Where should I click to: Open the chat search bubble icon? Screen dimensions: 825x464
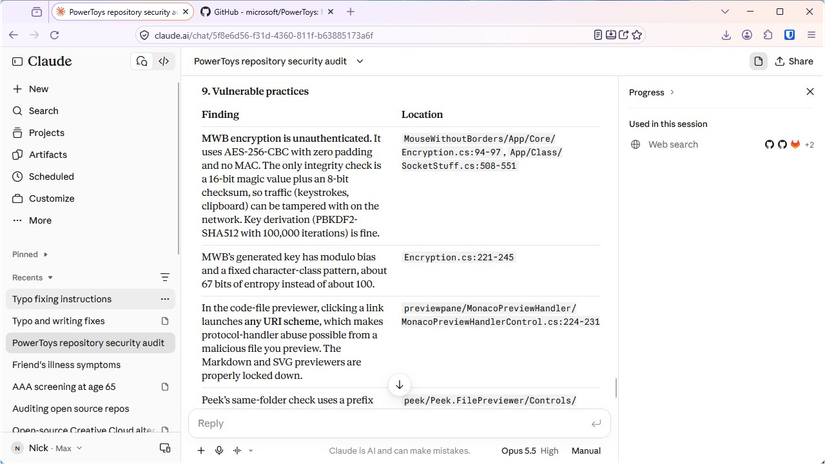click(x=142, y=62)
